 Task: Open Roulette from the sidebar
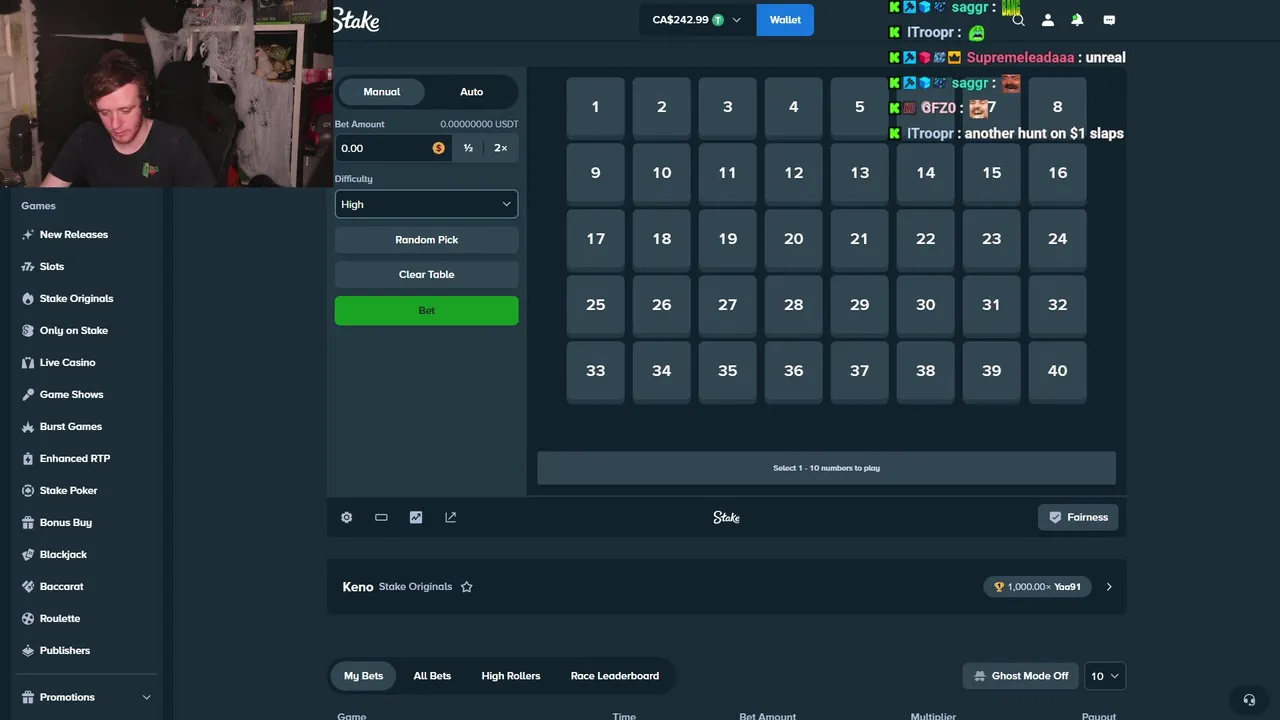click(x=59, y=618)
